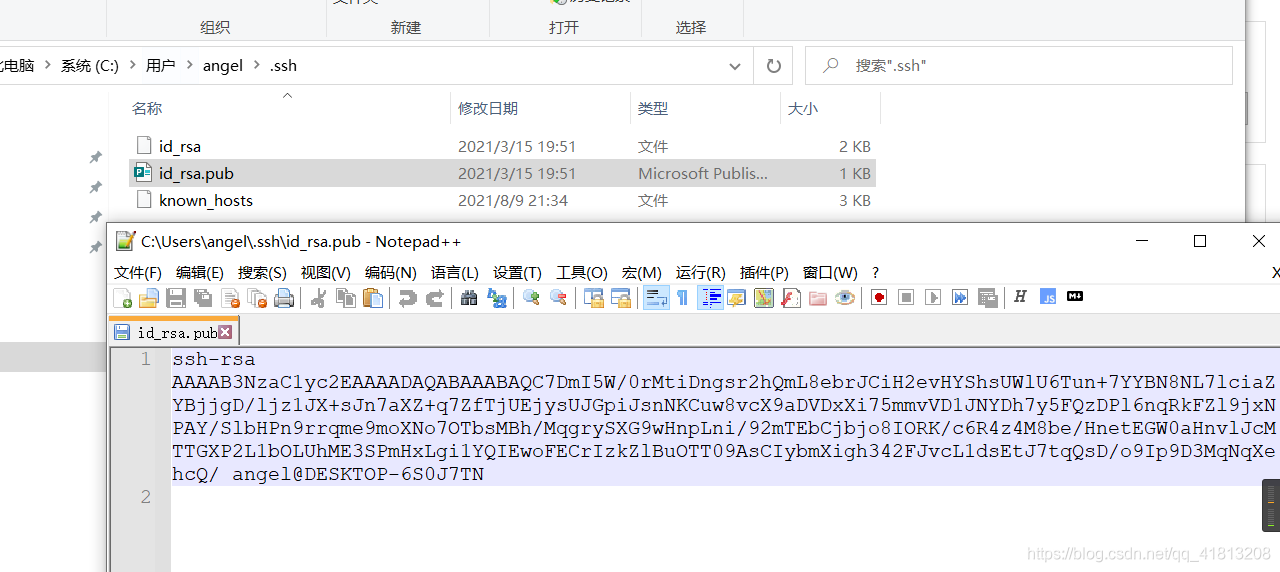Toggle the Word Wrap toolbar button
The image size is (1280, 572).
tap(656, 298)
